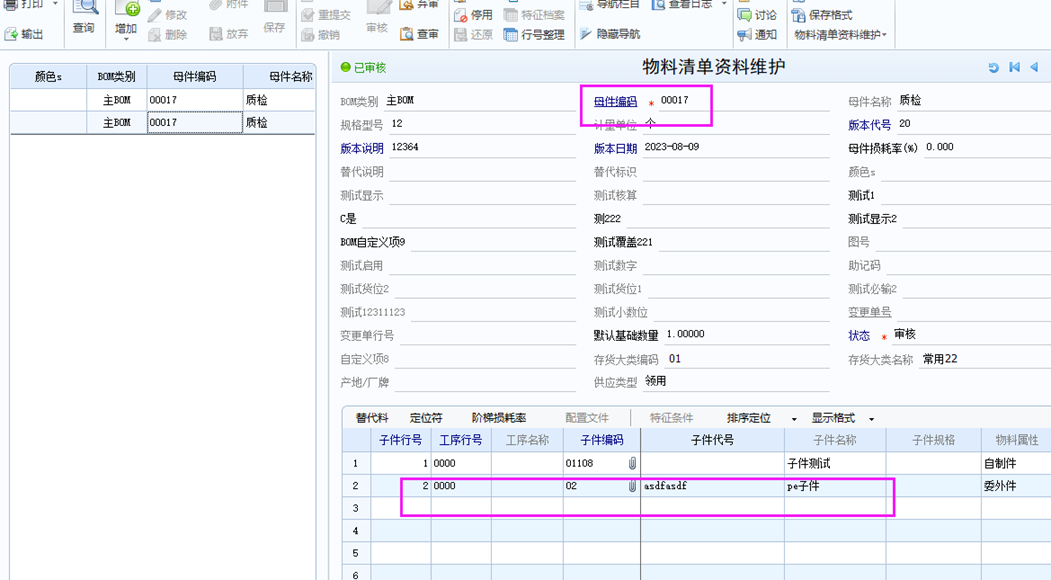This screenshot has height=580, width=1051.
Task: Click the 放弃 discard icon
Action: click(x=216, y=34)
